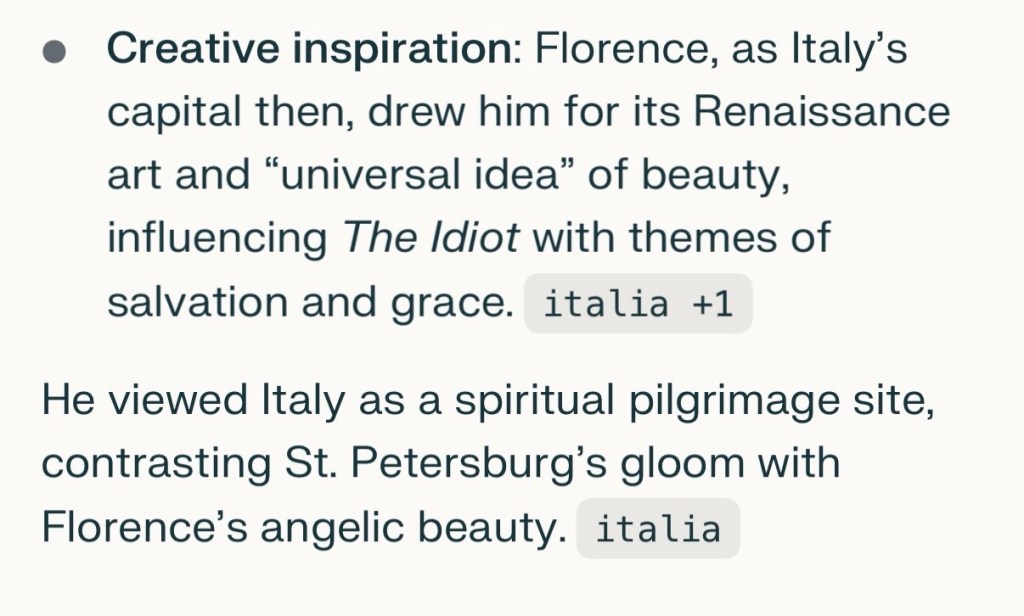The height and width of the screenshot is (616, 1024).
Task: Click the bold "Creative inspiration" heading
Action: pos(313,50)
